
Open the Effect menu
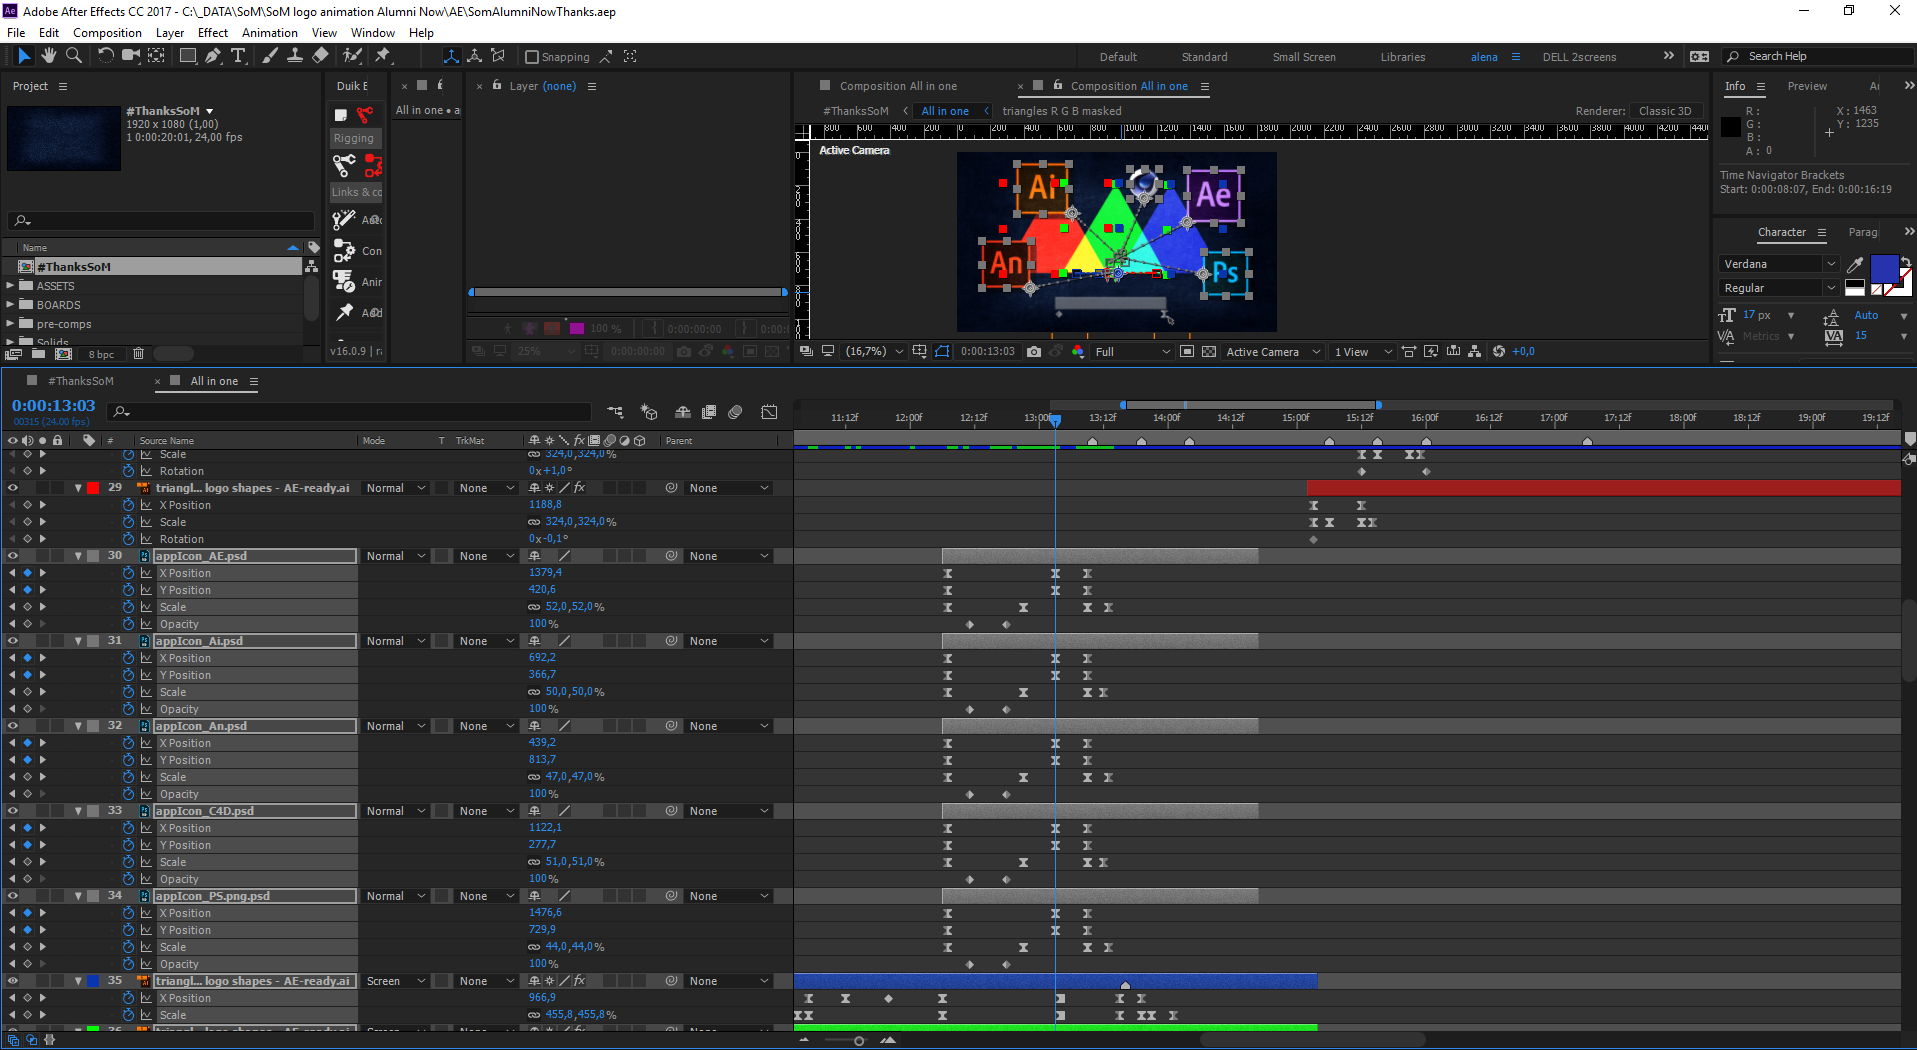tap(213, 33)
